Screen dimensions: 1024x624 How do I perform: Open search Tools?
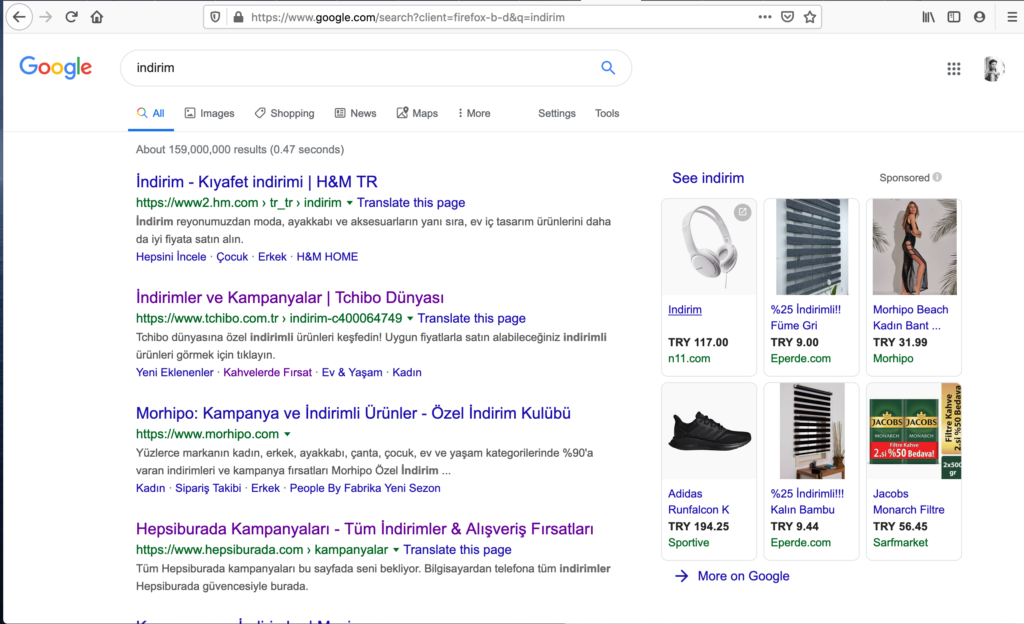click(x=607, y=113)
